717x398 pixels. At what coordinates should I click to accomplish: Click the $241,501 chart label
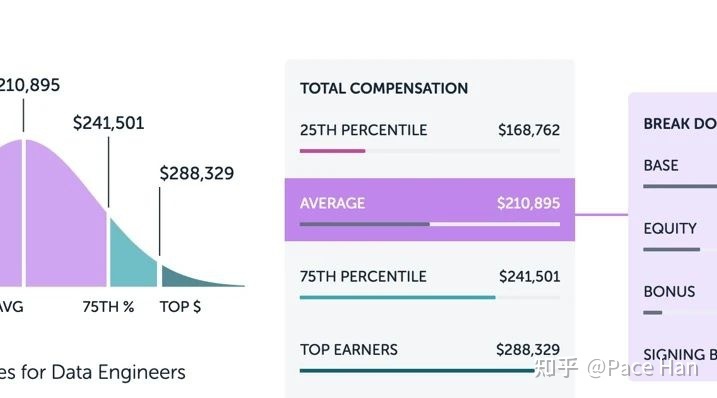108,123
